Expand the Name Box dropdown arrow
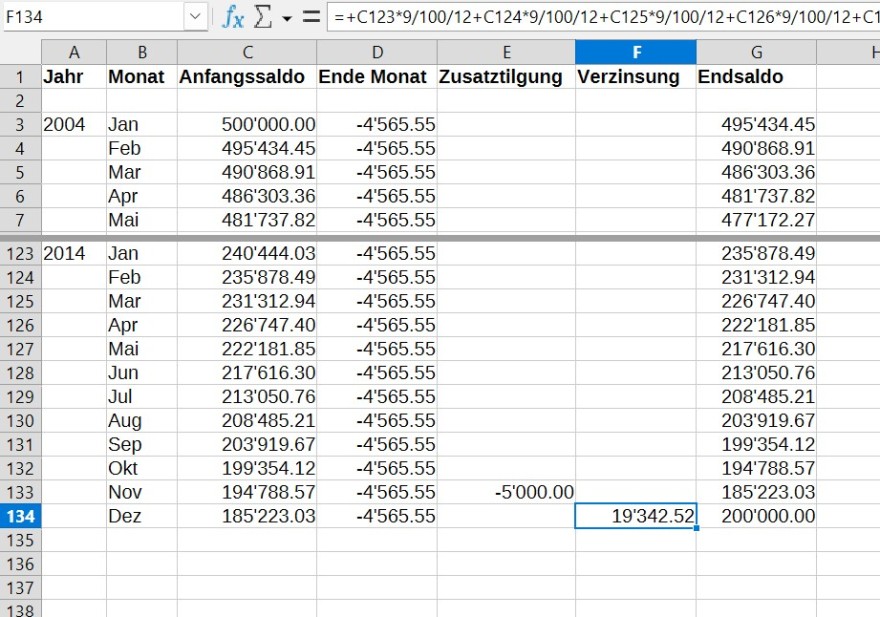Image resolution: width=880 pixels, height=617 pixels. click(x=195, y=17)
